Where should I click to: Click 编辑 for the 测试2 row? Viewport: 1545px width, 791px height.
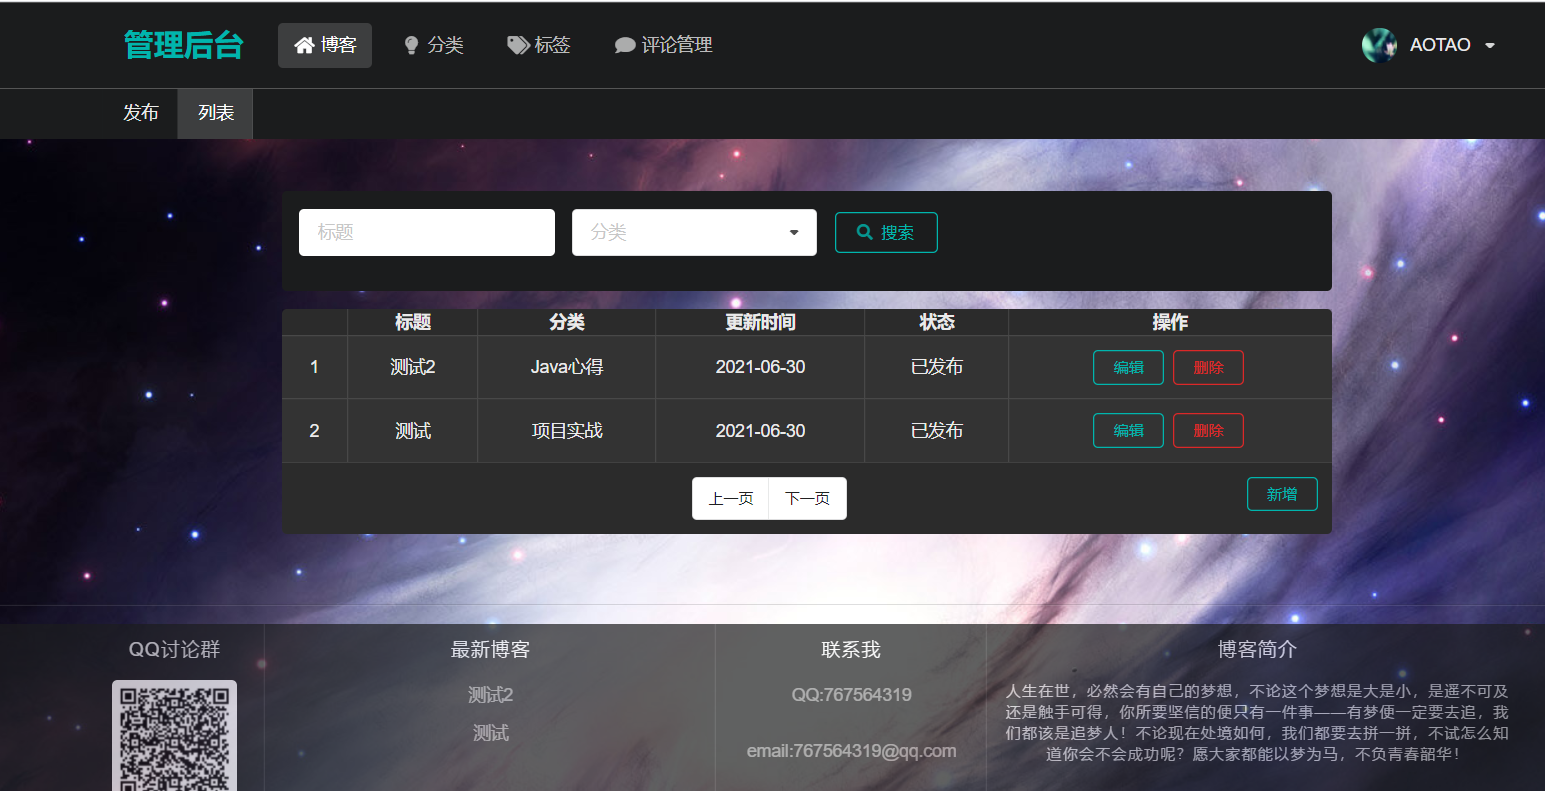(x=1128, y=367)
